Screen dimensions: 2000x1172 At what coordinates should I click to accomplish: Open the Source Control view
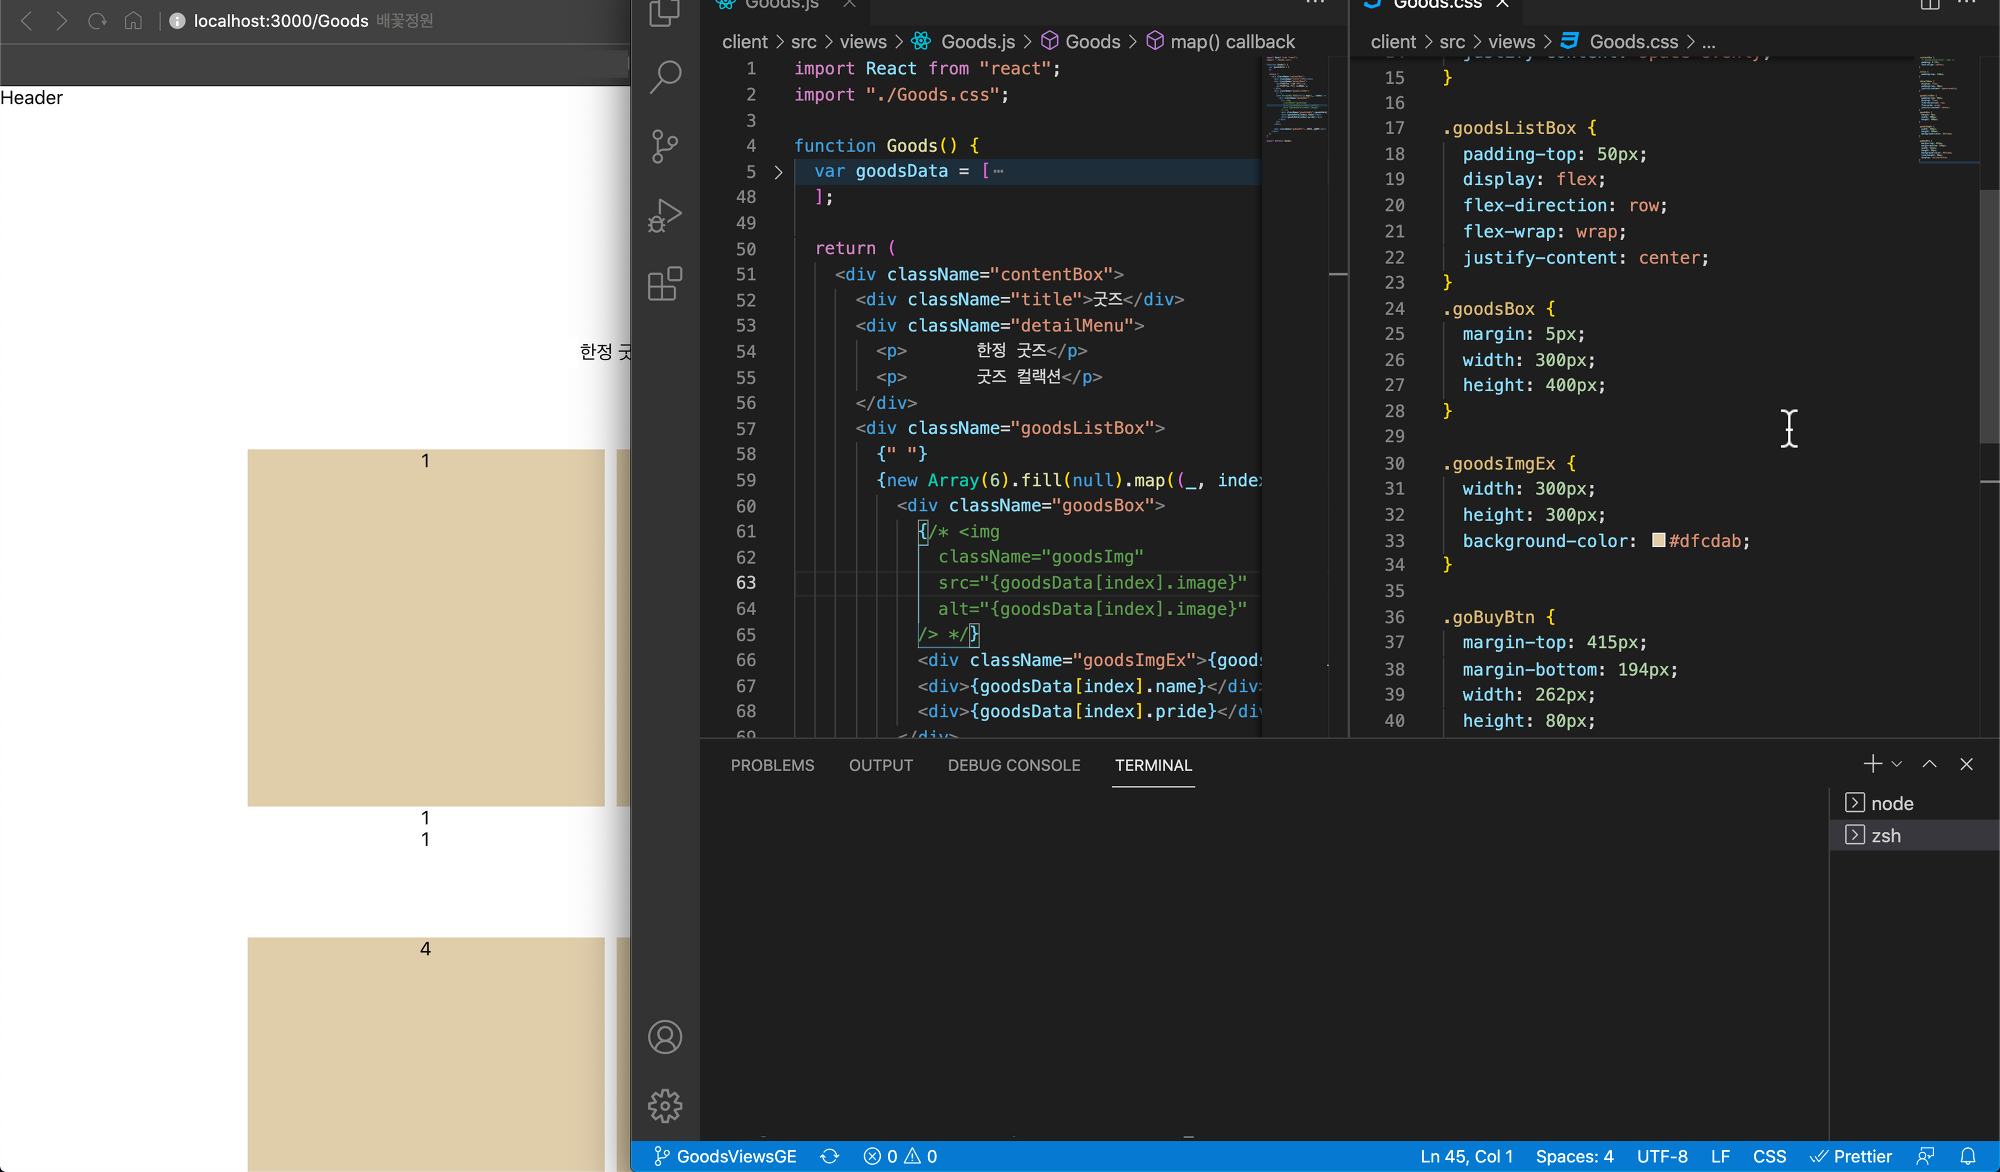665,146
